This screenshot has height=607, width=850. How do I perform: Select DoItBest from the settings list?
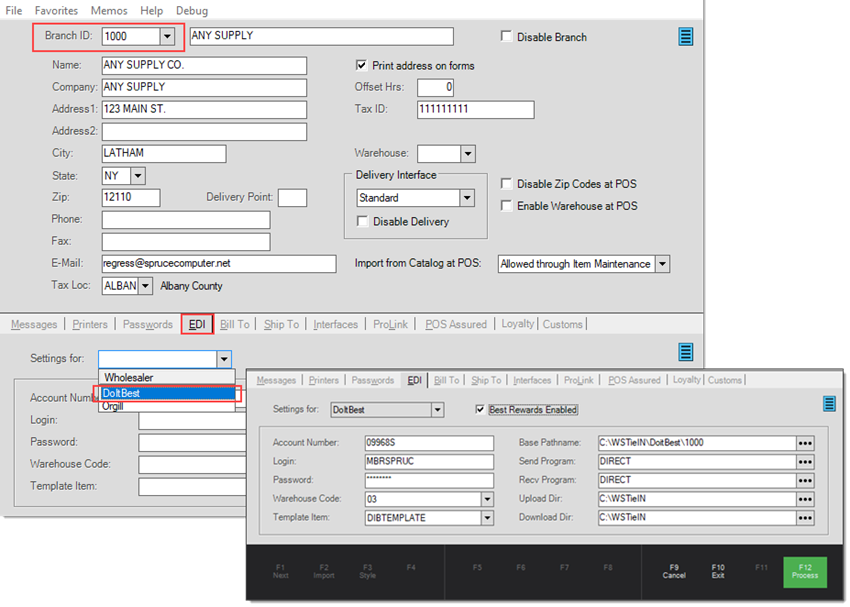point(165,393)
